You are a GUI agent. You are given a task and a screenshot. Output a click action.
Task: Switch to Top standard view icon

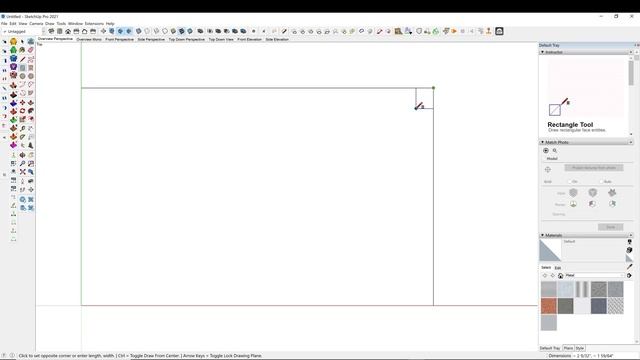tap(60, 31)
